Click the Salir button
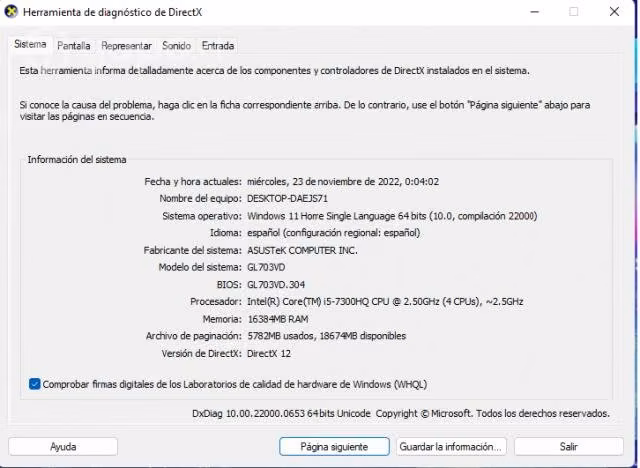The width and height of the screenshot is (640, 468). point(569,446)
